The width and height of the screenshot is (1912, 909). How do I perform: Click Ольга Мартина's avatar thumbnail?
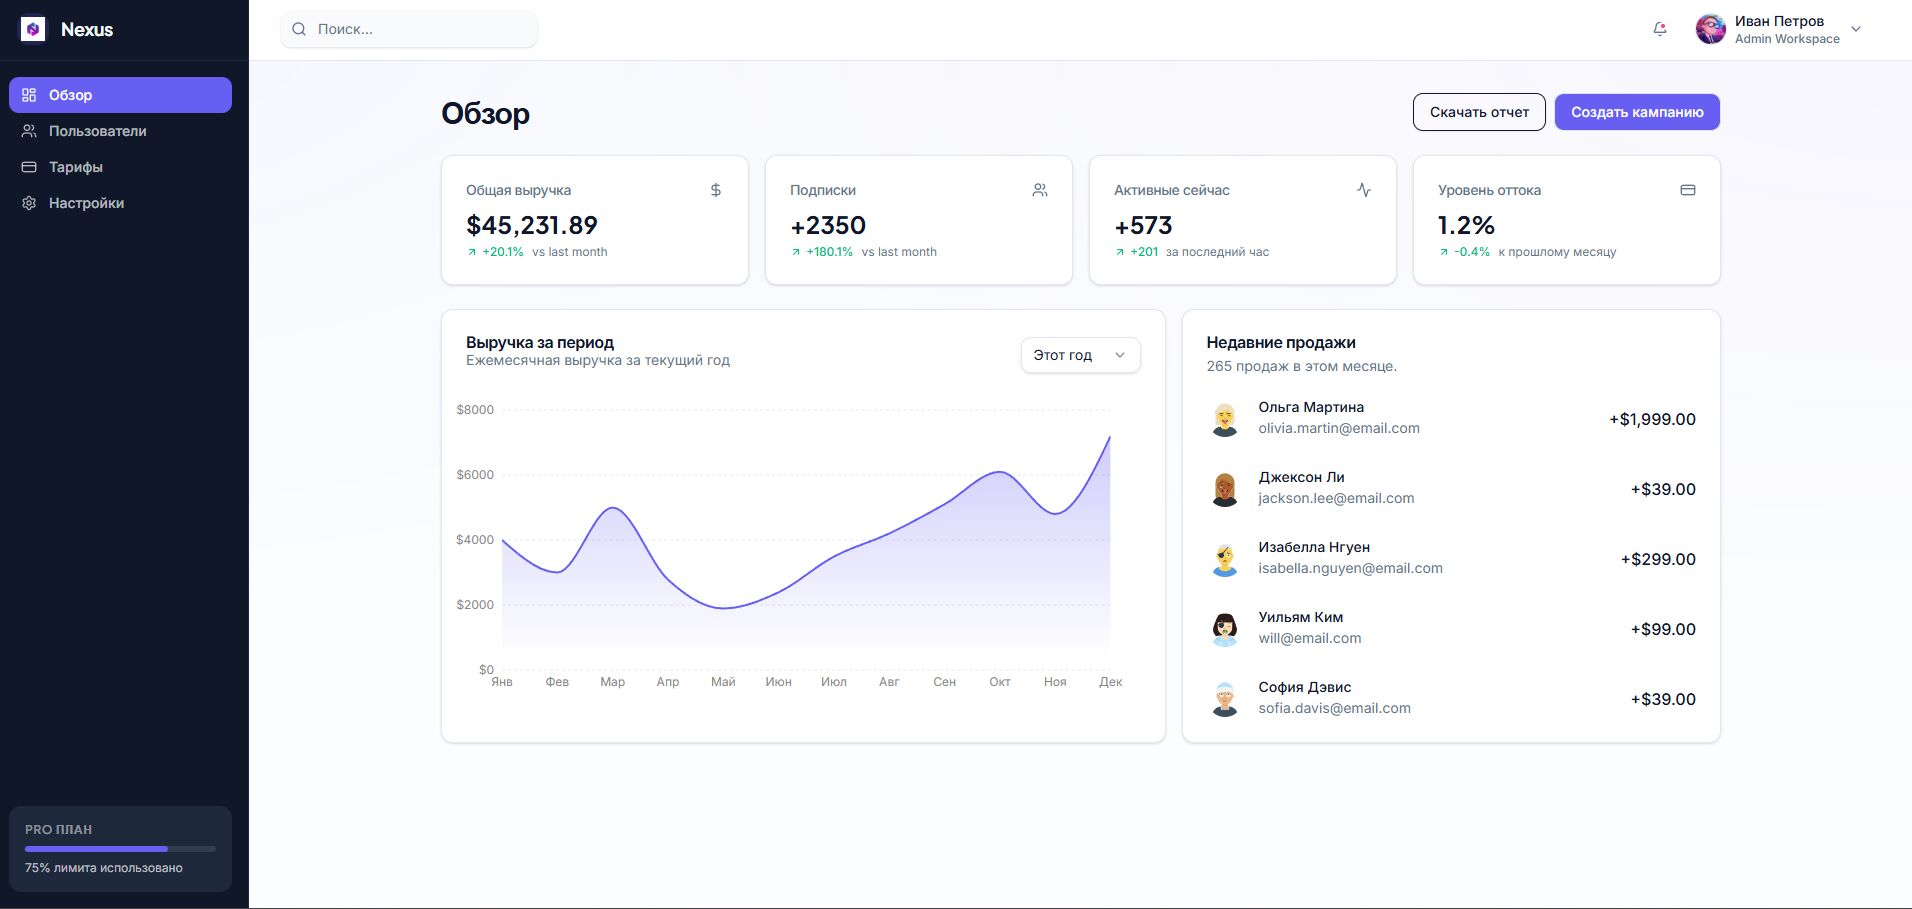[1224, 417]
